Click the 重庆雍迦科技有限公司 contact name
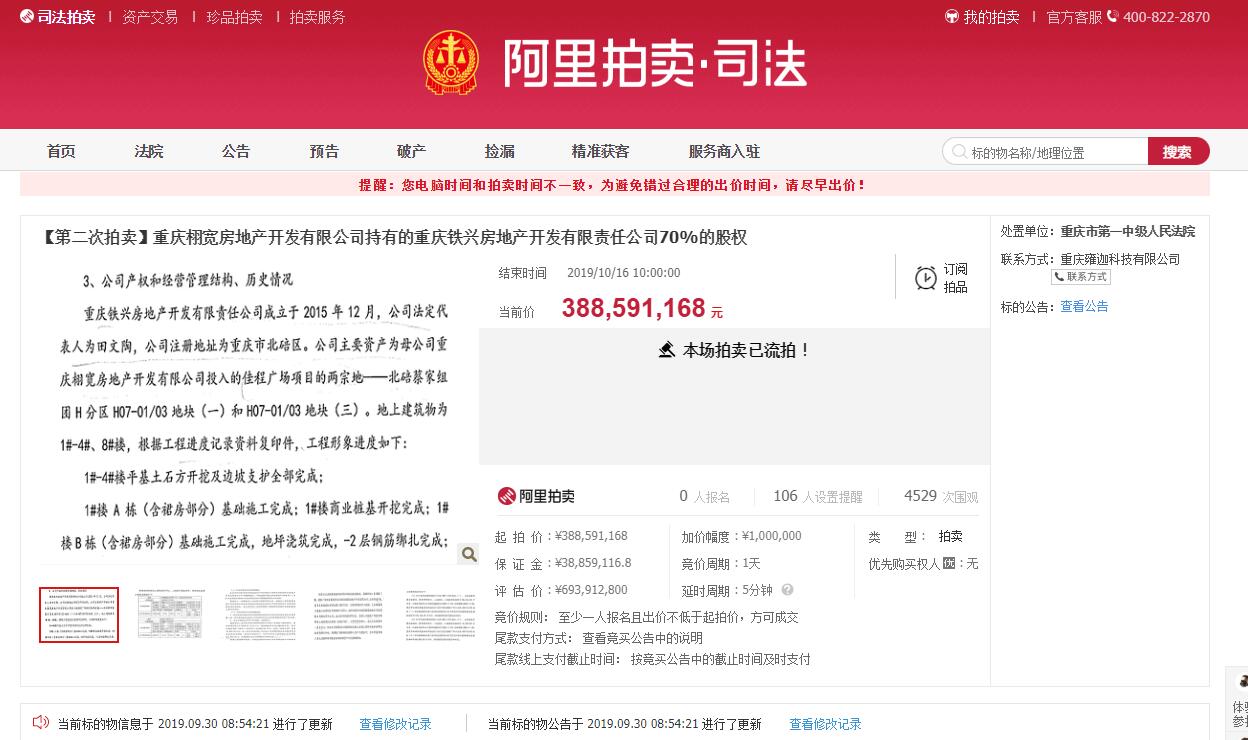 click(x=1120, y=259)
